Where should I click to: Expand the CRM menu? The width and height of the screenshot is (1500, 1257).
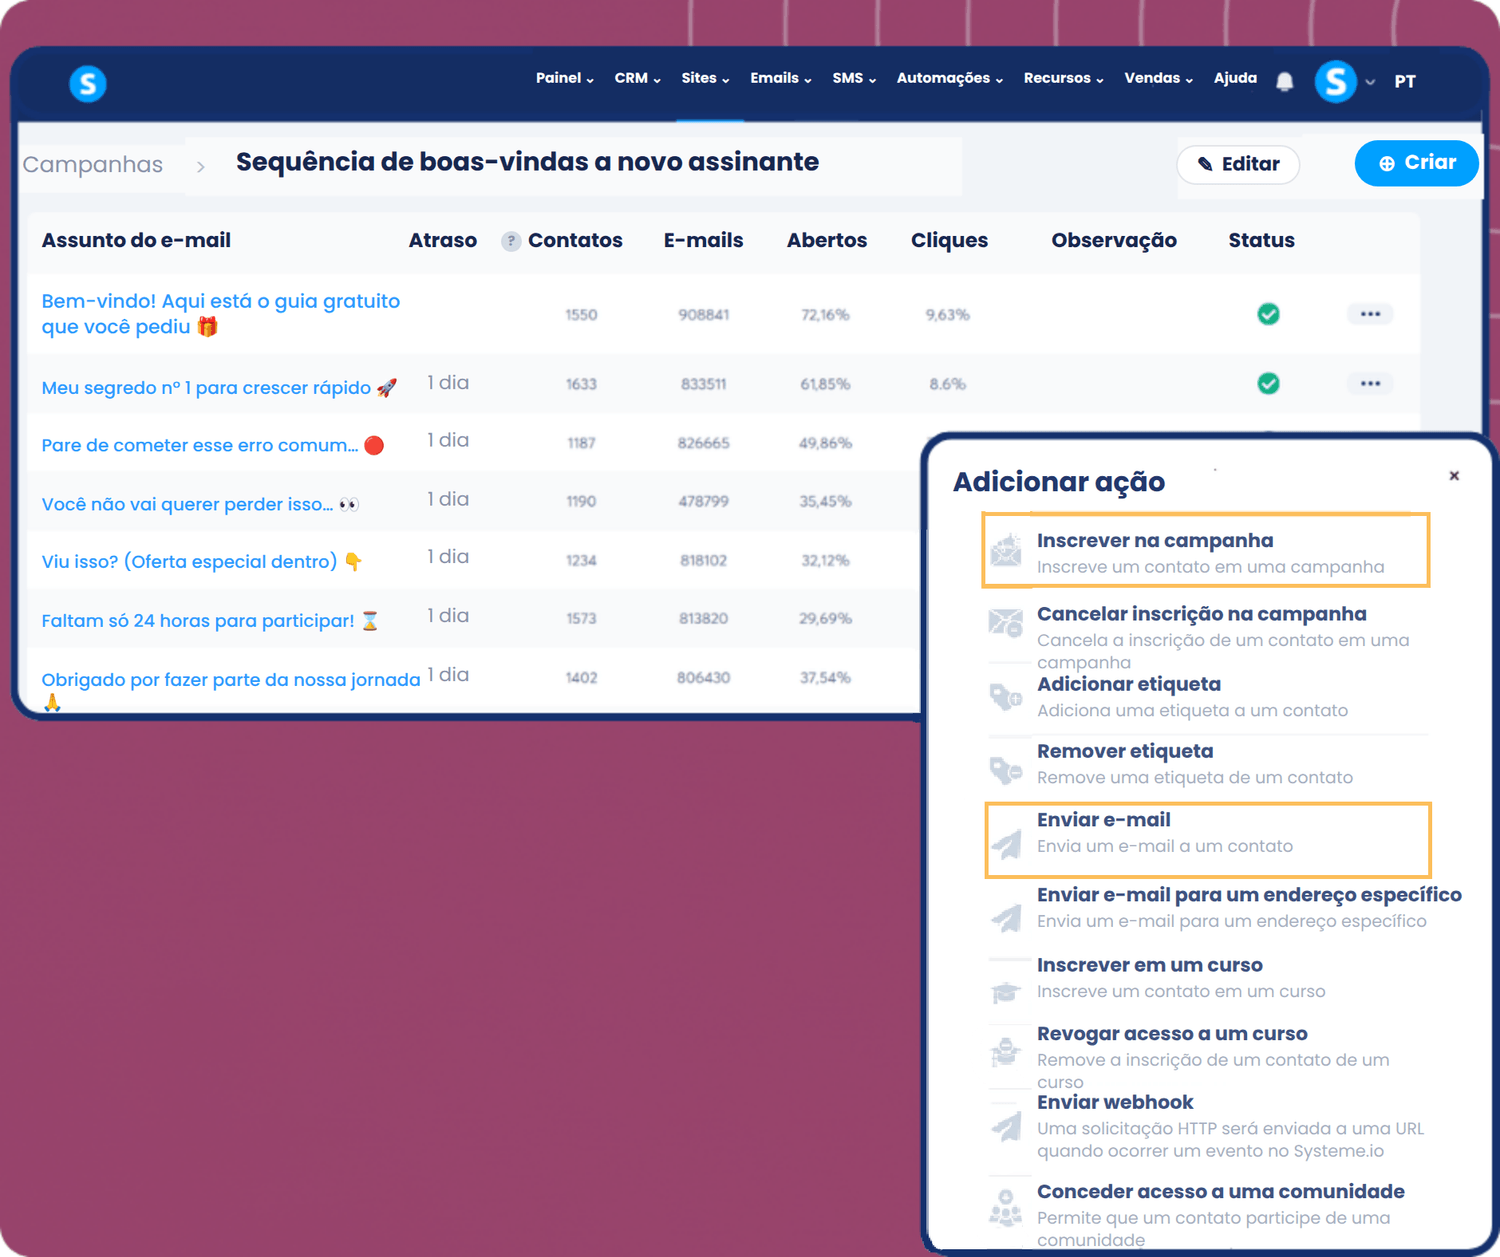tap(638, 78)
